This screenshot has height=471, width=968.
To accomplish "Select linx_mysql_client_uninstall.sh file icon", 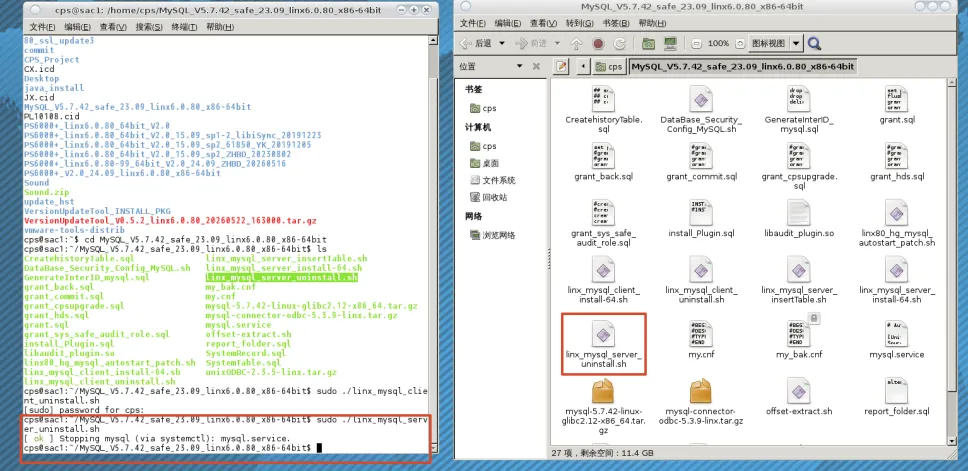I will coord(701,269).
